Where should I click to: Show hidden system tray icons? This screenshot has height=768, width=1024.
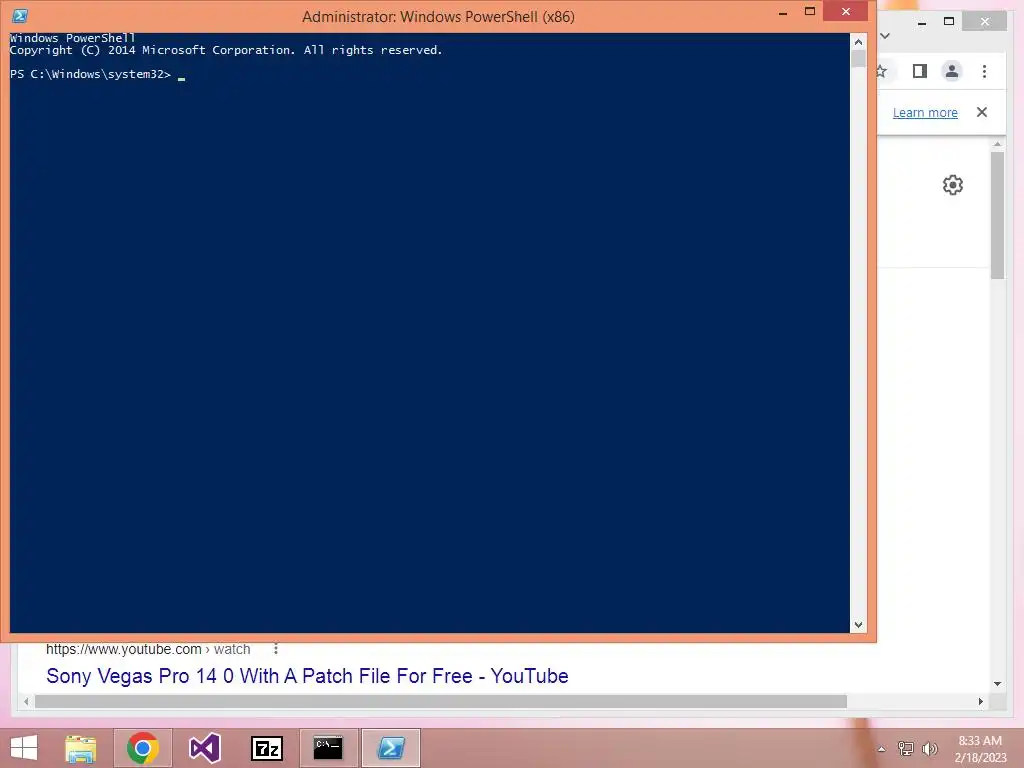tap(882, 749)
